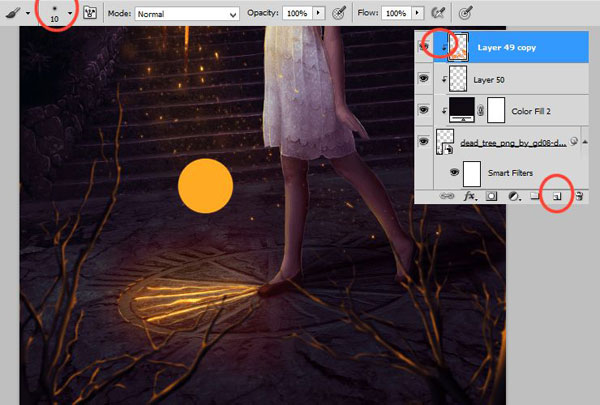The image size is (600, 405).
Task: Open the layer style fx menu
Action: click(x=470, y=196)
